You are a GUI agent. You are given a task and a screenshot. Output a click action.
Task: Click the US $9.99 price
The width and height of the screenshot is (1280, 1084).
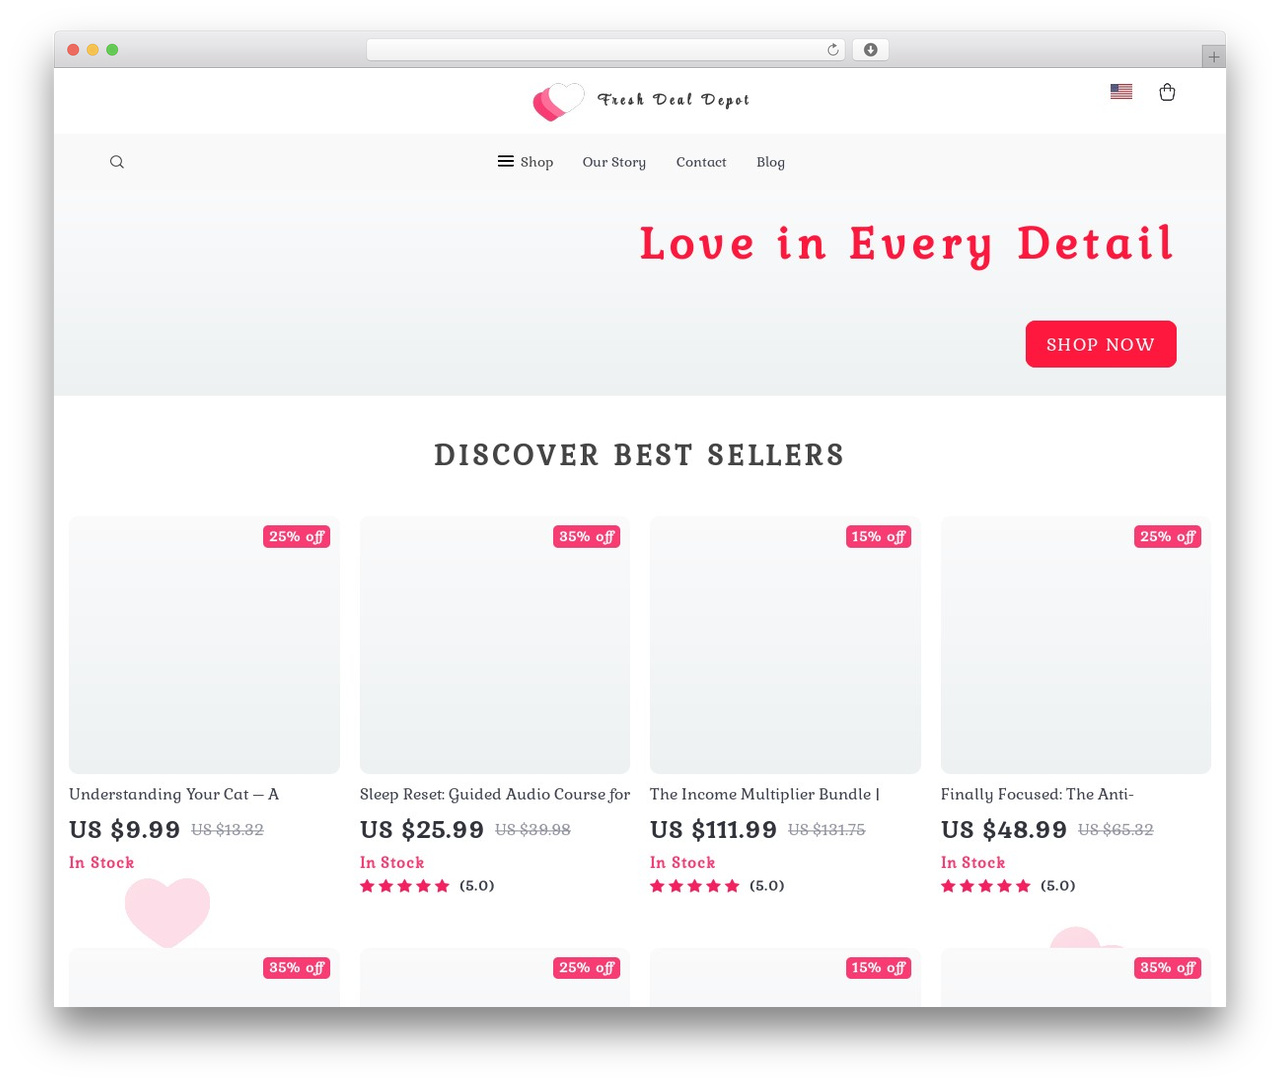coord(125,830)
